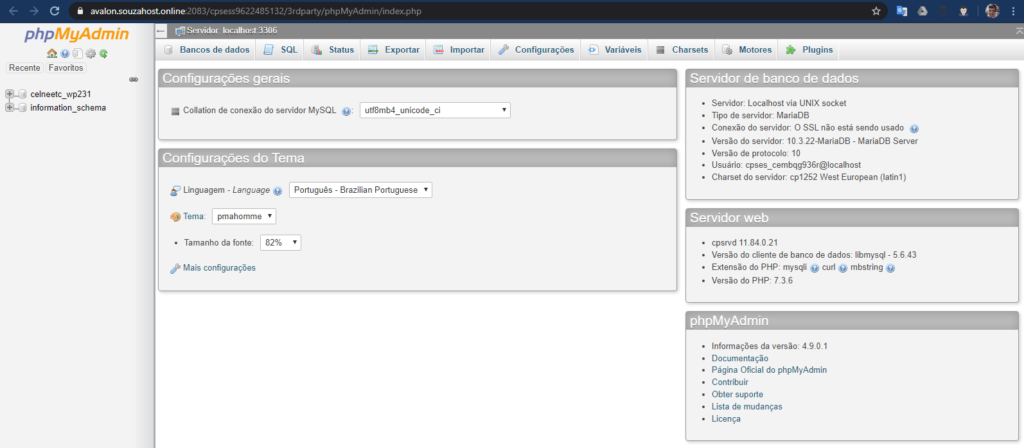The image size is (1024, 448).
Task: Click the database icon of celneetc_wp231
Action: tap(22, 94)
